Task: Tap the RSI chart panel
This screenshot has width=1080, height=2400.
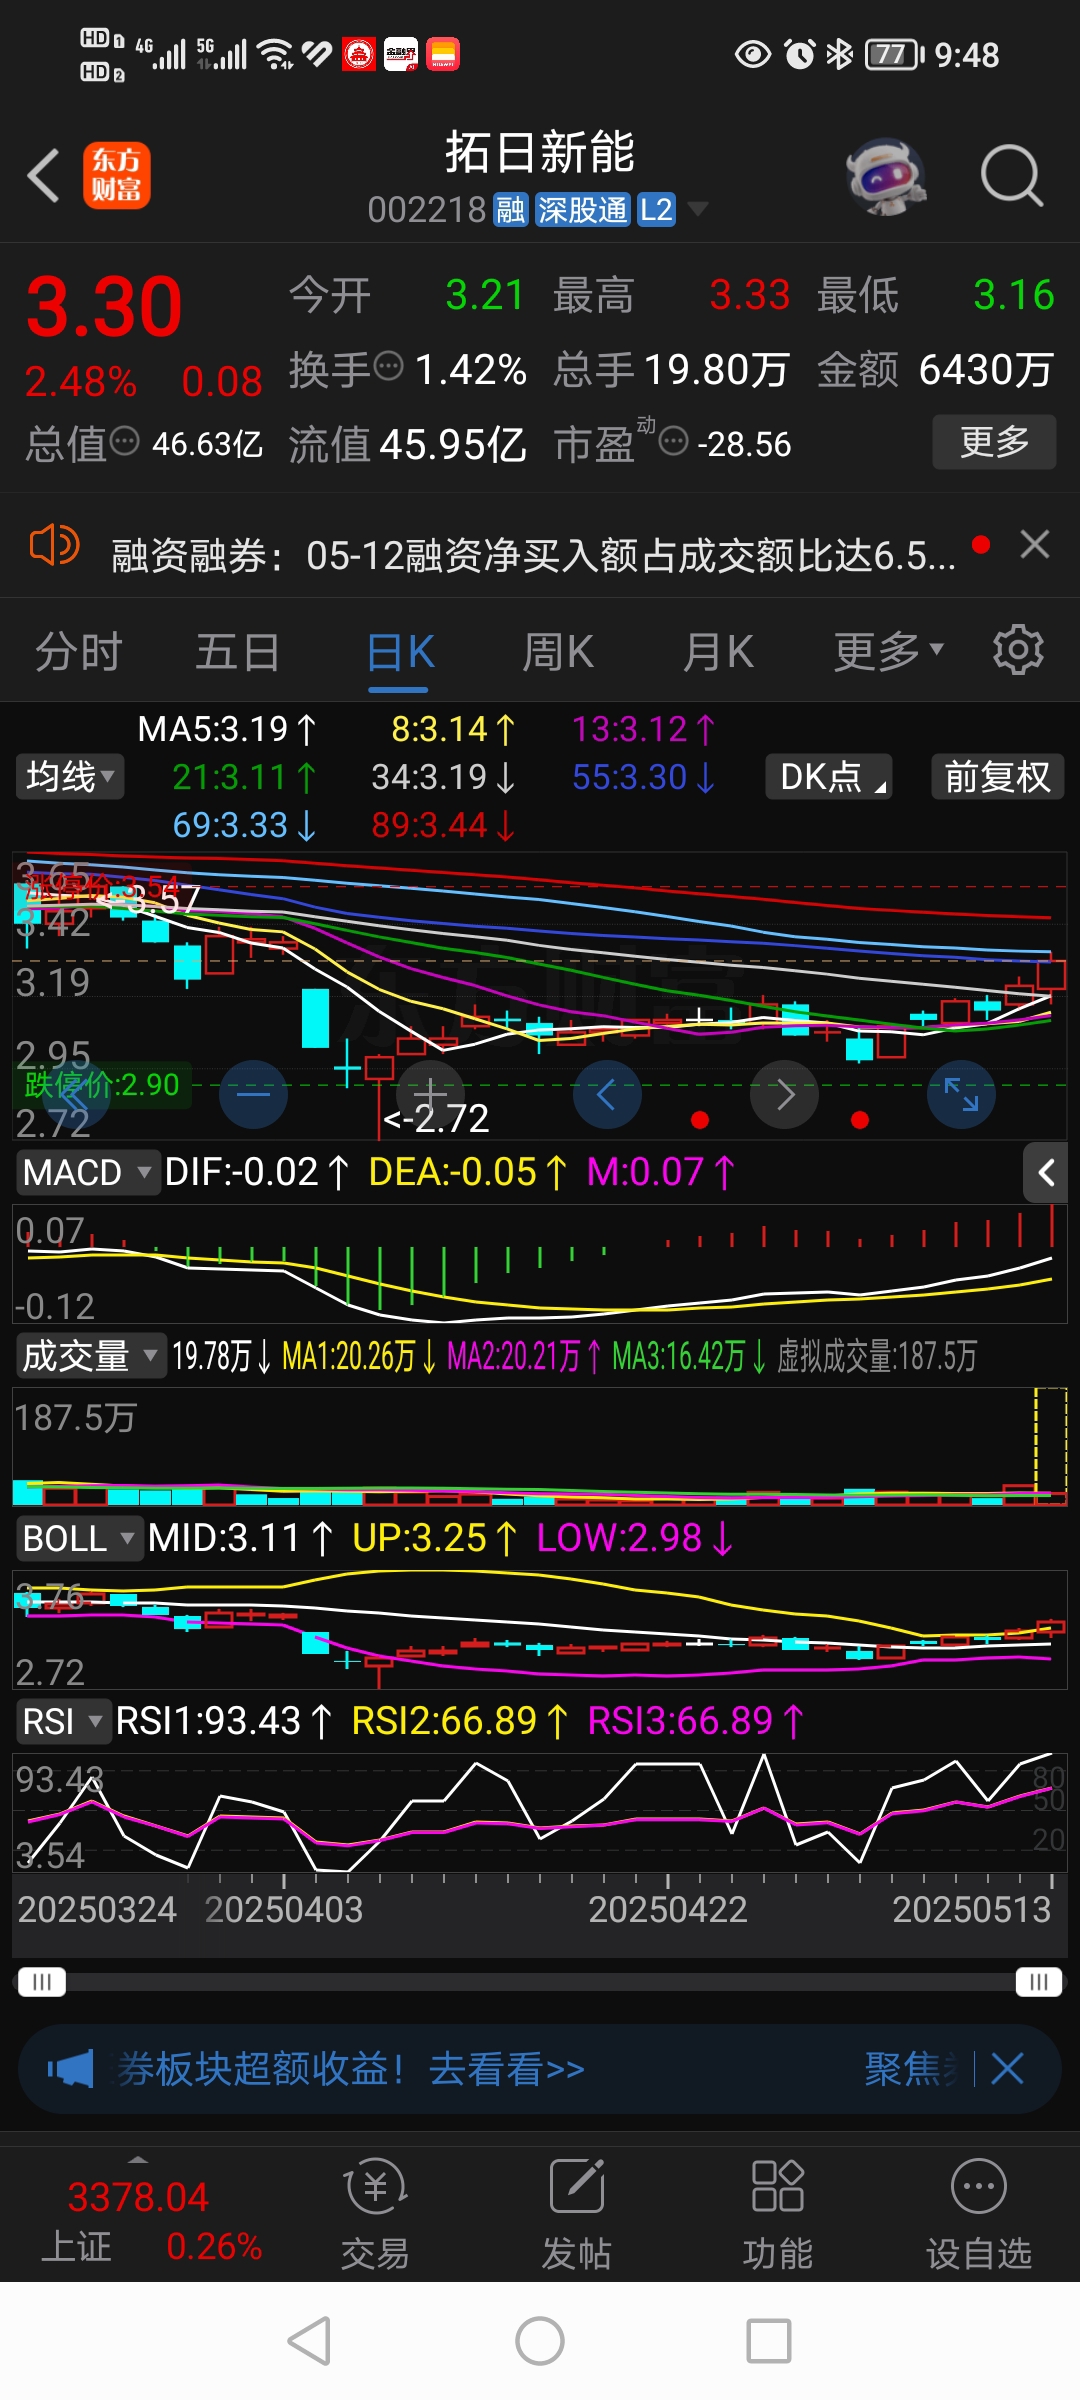Action: (540, 1811)
